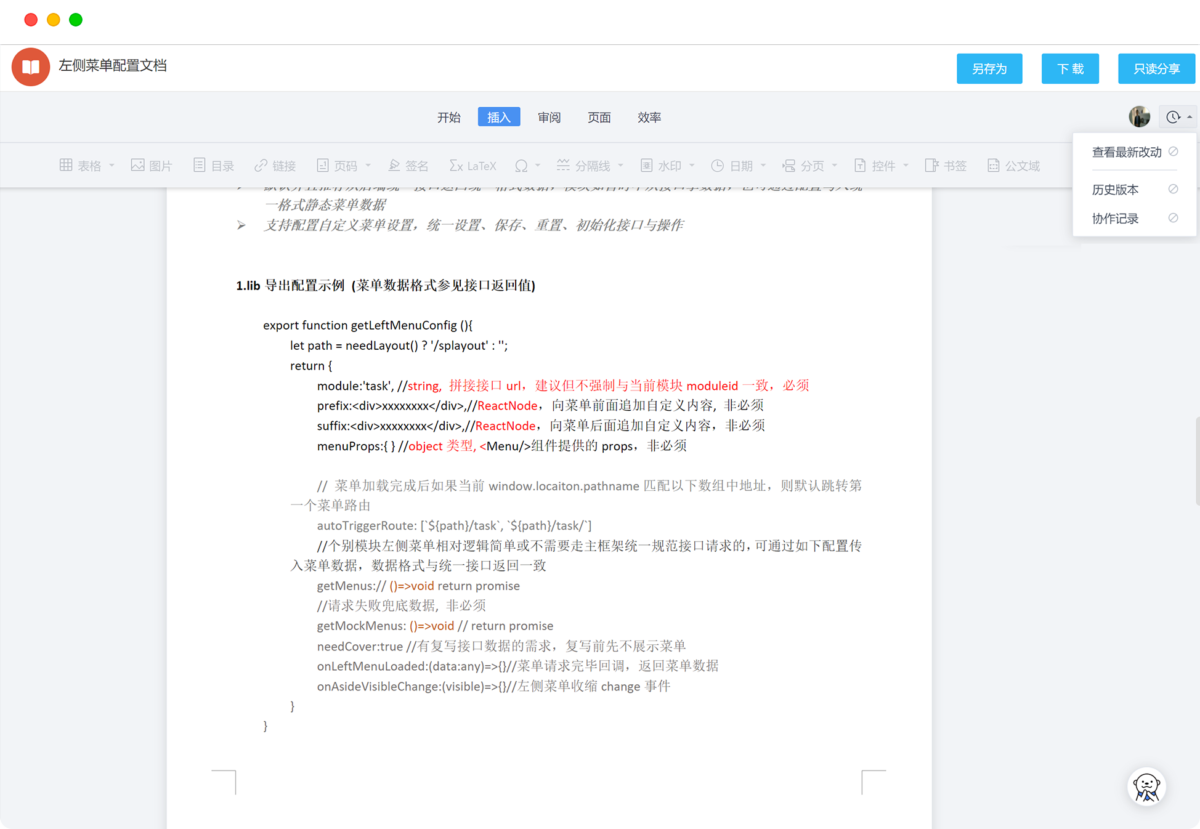Viewport: 1200px width, 829px height.
Task: Expand the 日期 dropdown arrow
Action: [x=764, y=166]
